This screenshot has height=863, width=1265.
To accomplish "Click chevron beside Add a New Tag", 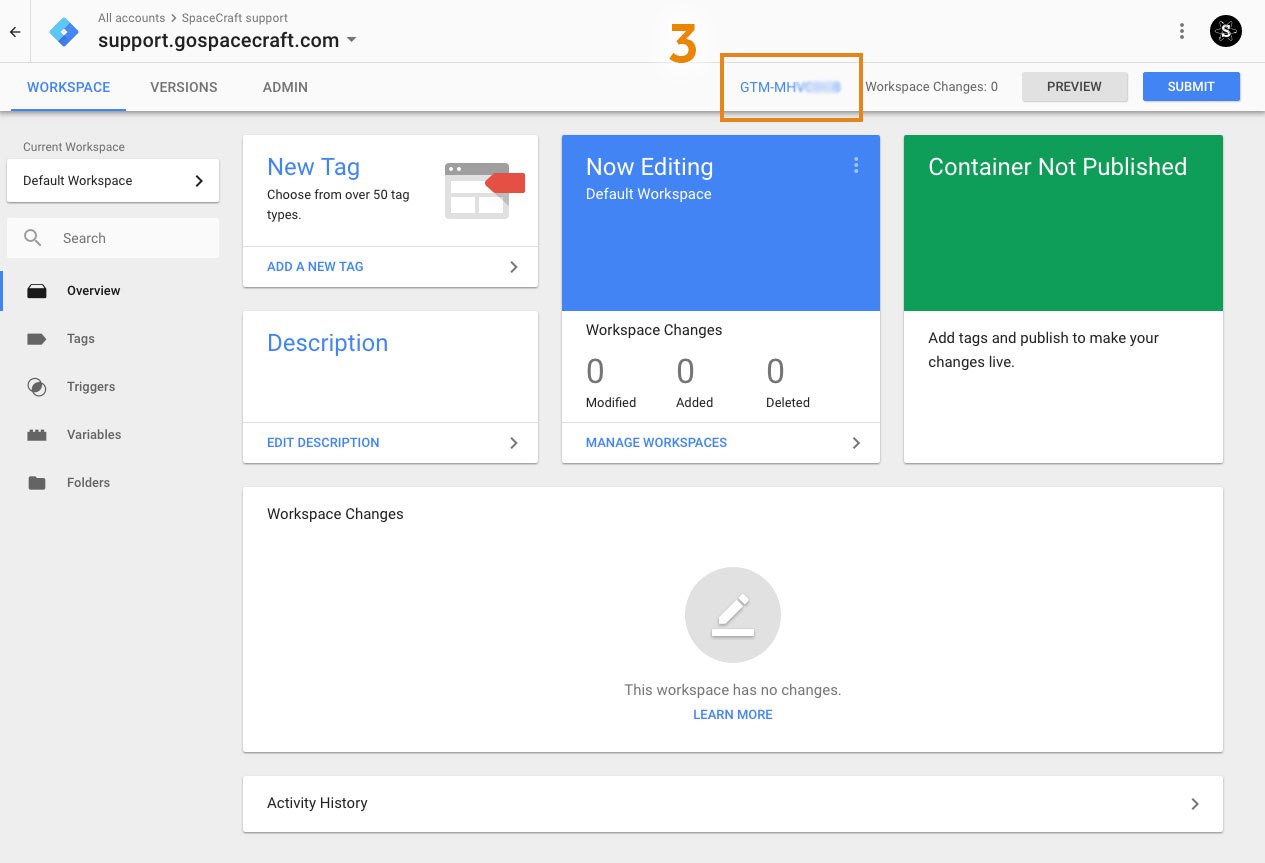I will coord(514,267).
